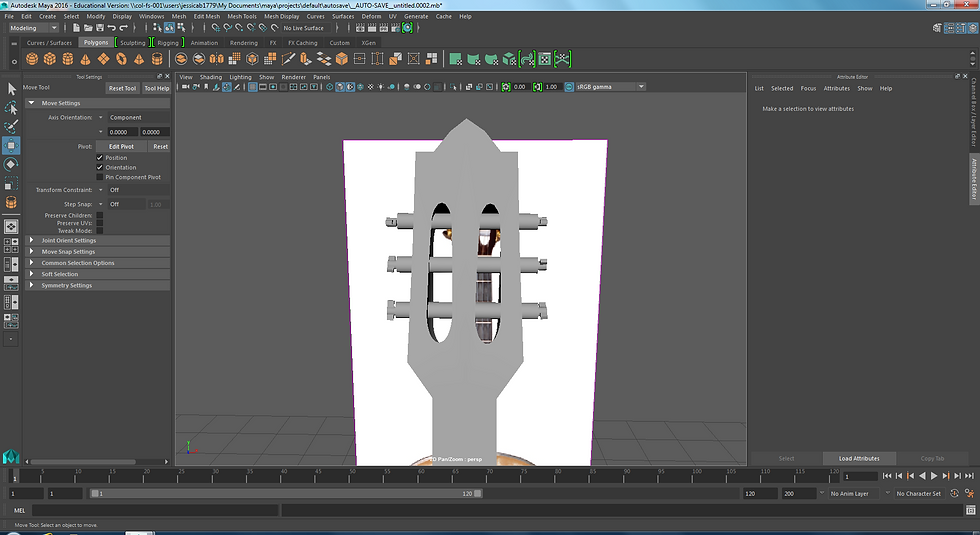
Task: Click the four-pane layout icon
Action: click(x=11, y=245)
